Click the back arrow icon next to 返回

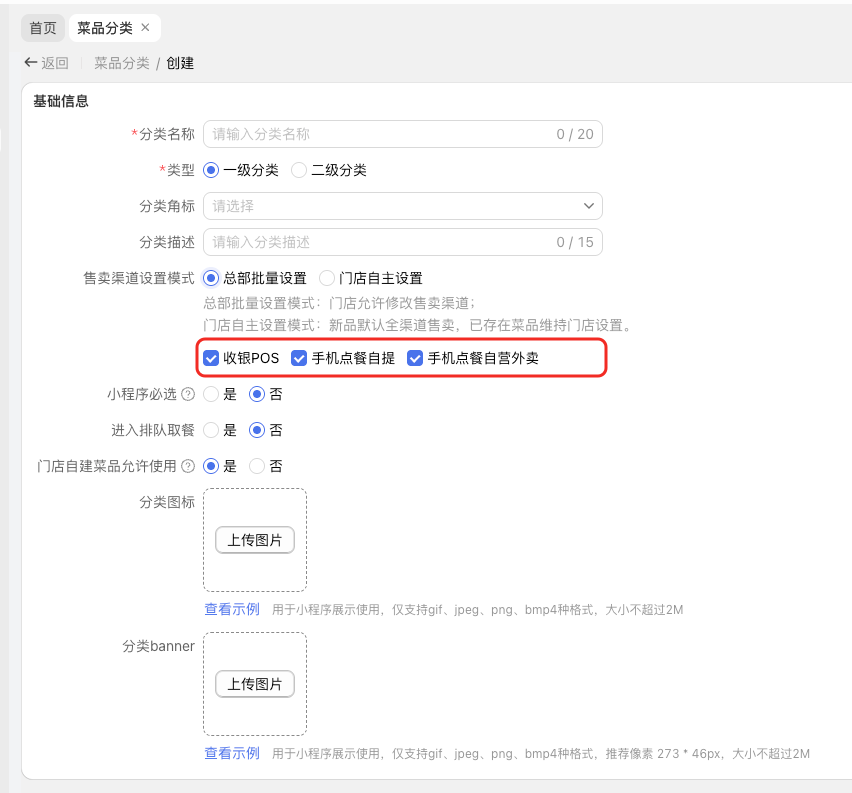tap(30, 63)
